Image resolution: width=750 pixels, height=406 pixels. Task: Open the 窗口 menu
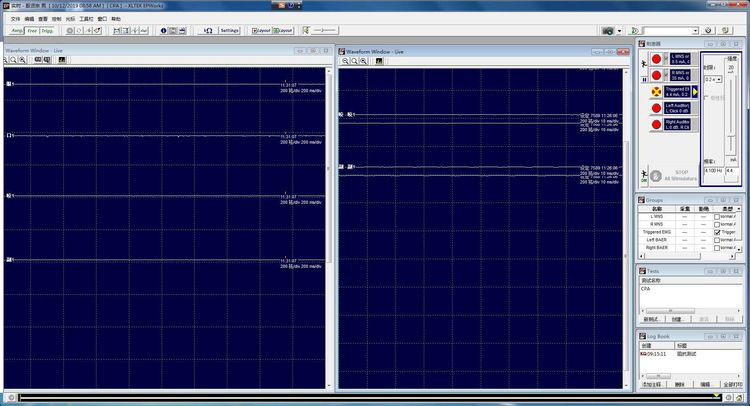pos(102,19)
